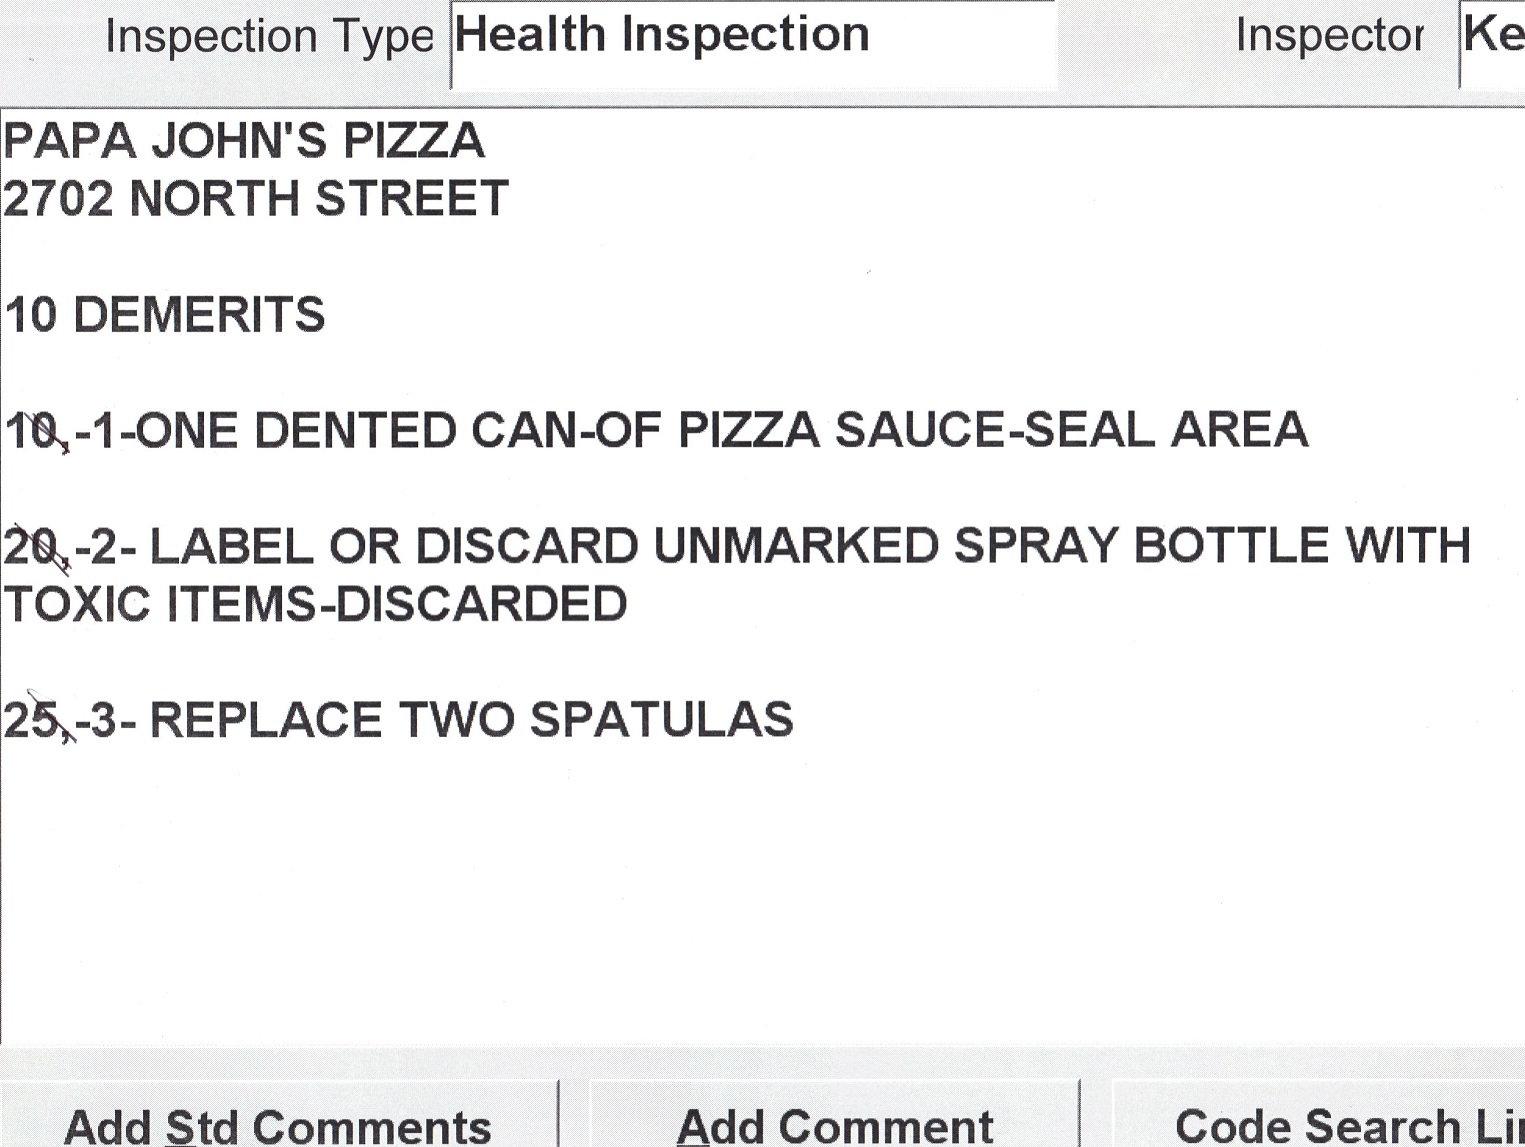Place cursor on PAPA JOHN'S PIZZA line
The width and height of the screenshot is (1525, 1147).
pyautogui.click(x=244, y=141)
